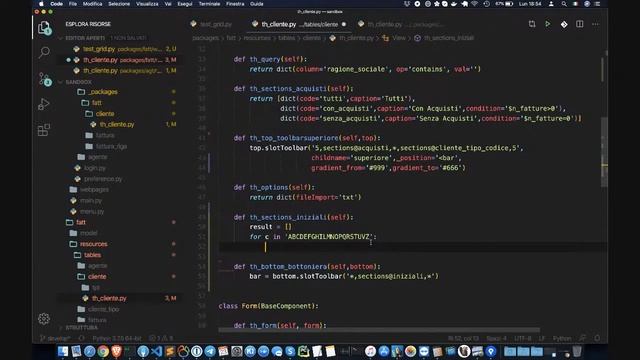Change the Python language mode in status bar
Image resolution: width=640 pixels, height=360 pixels.
(x=562, y=338)
